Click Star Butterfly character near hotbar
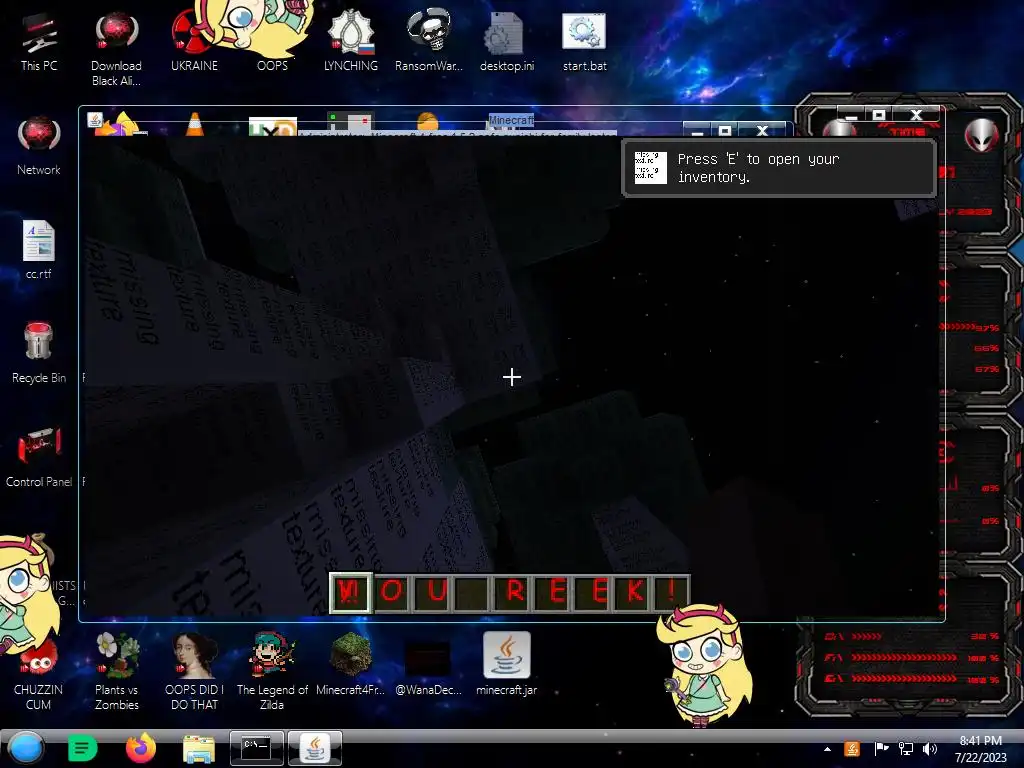The width and height of the screenshot is (1024, 768). 704,665
